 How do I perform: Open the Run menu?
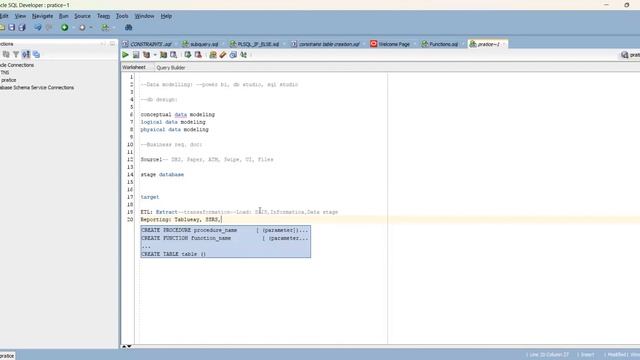(x=64, y=16)
